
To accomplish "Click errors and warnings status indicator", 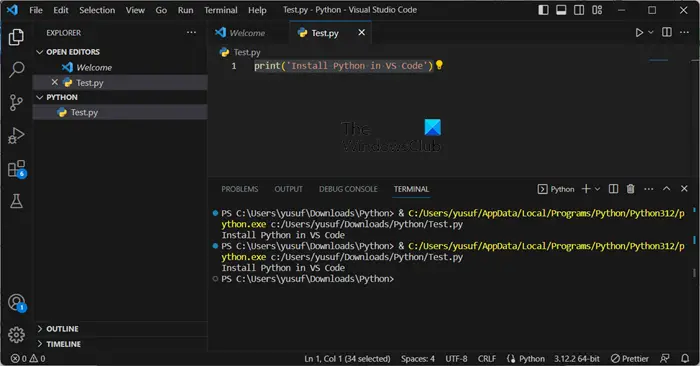I will [x=28, y=358].
